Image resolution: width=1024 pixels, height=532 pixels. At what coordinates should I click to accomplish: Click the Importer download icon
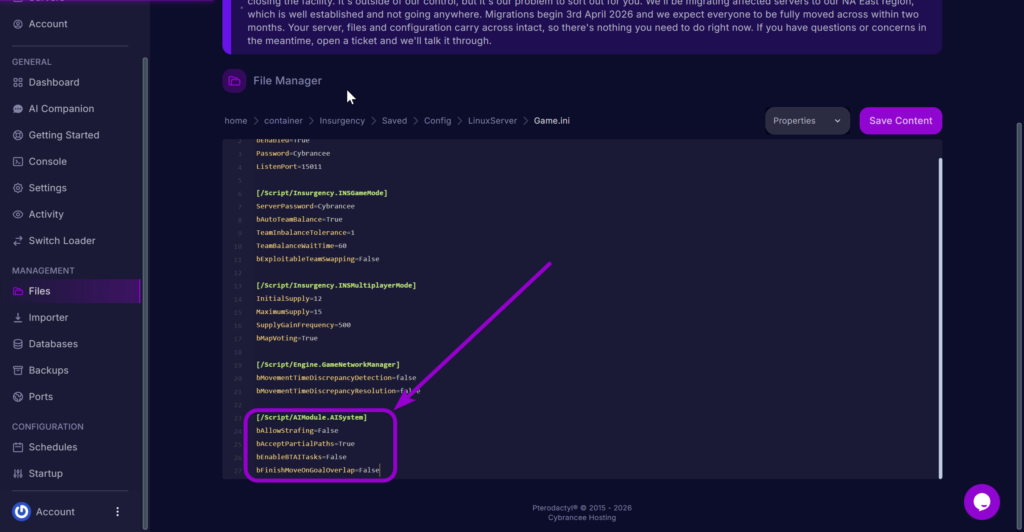tap(18, 318)
